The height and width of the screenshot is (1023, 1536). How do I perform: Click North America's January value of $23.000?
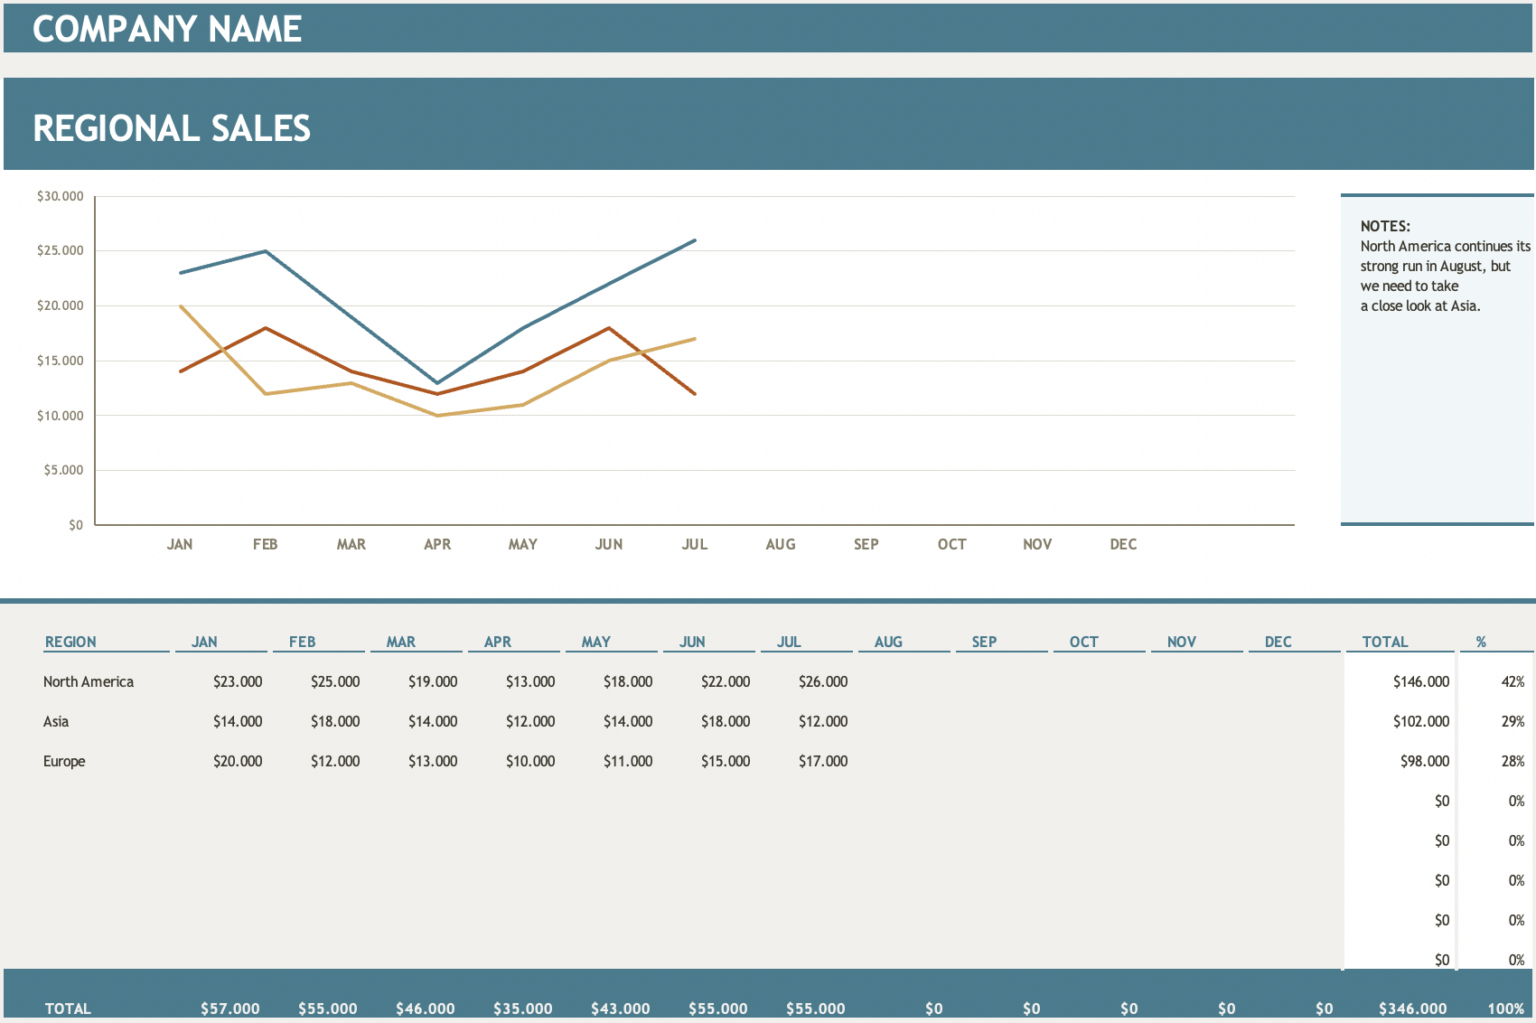coord(236,681)
